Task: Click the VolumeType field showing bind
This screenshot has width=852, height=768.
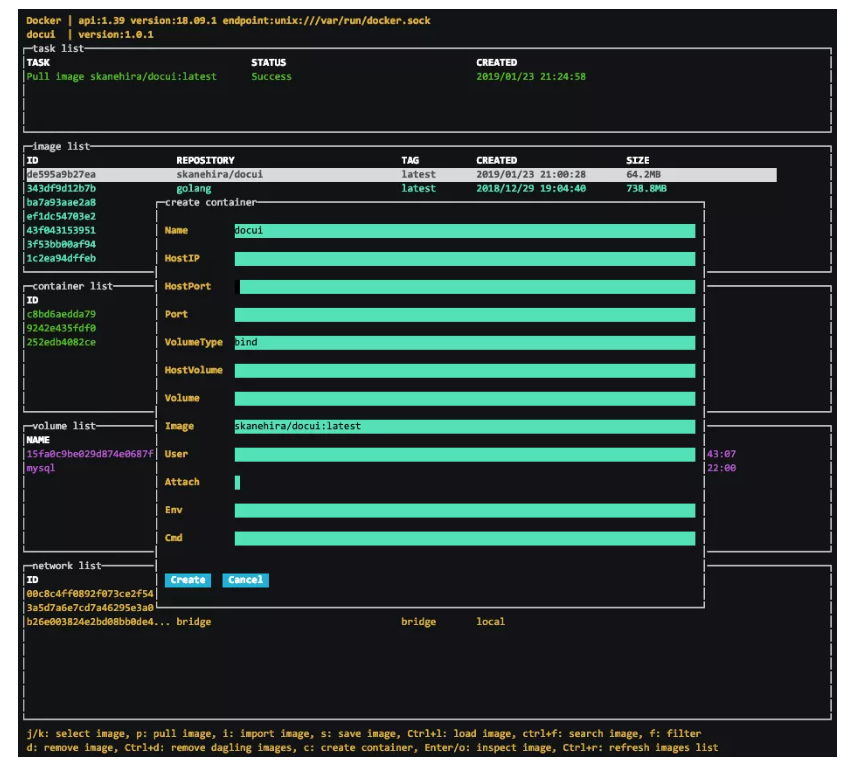Action: click(x=400, y=342)
